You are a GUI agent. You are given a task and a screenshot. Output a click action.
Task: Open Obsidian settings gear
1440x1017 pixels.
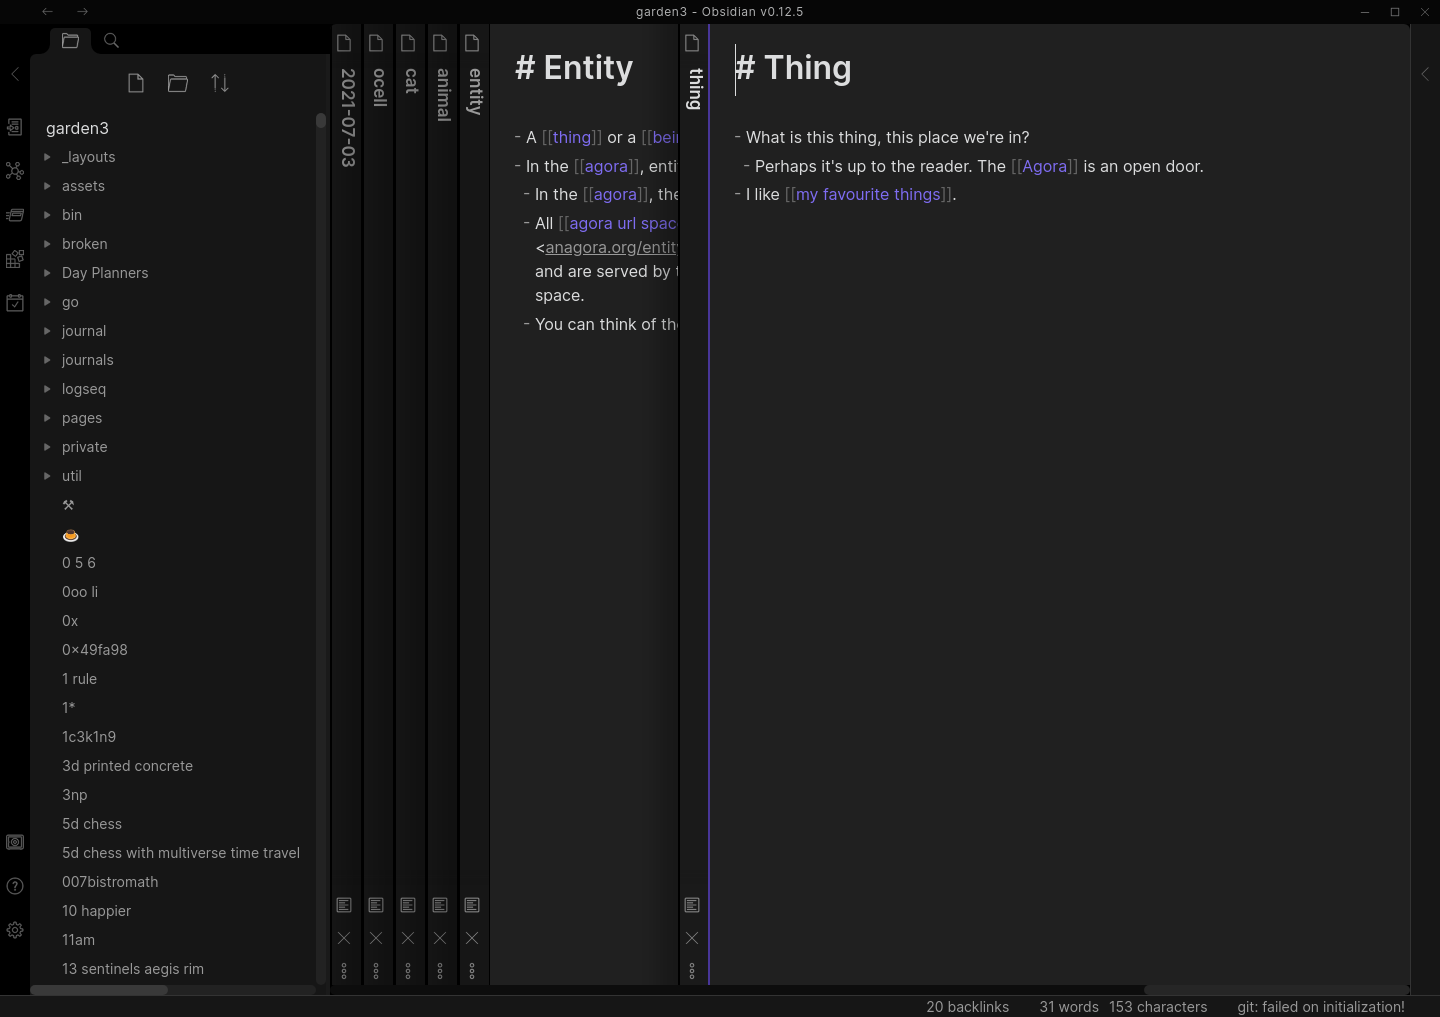click(15, 930)
